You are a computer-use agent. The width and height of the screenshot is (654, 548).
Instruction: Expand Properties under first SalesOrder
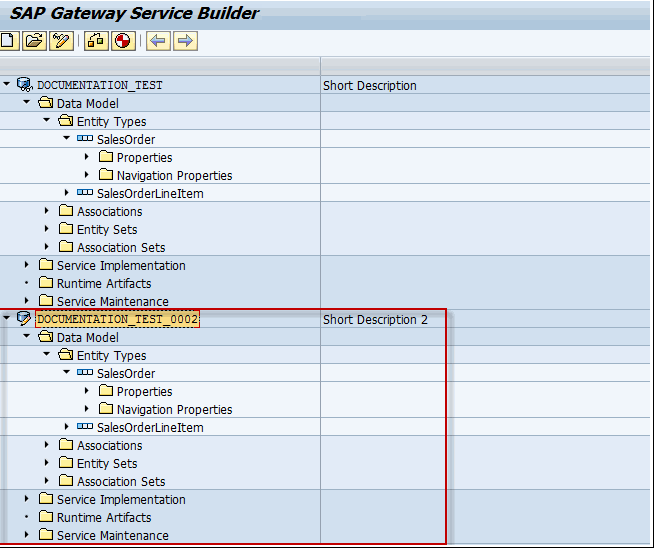[x=87, y=157]
